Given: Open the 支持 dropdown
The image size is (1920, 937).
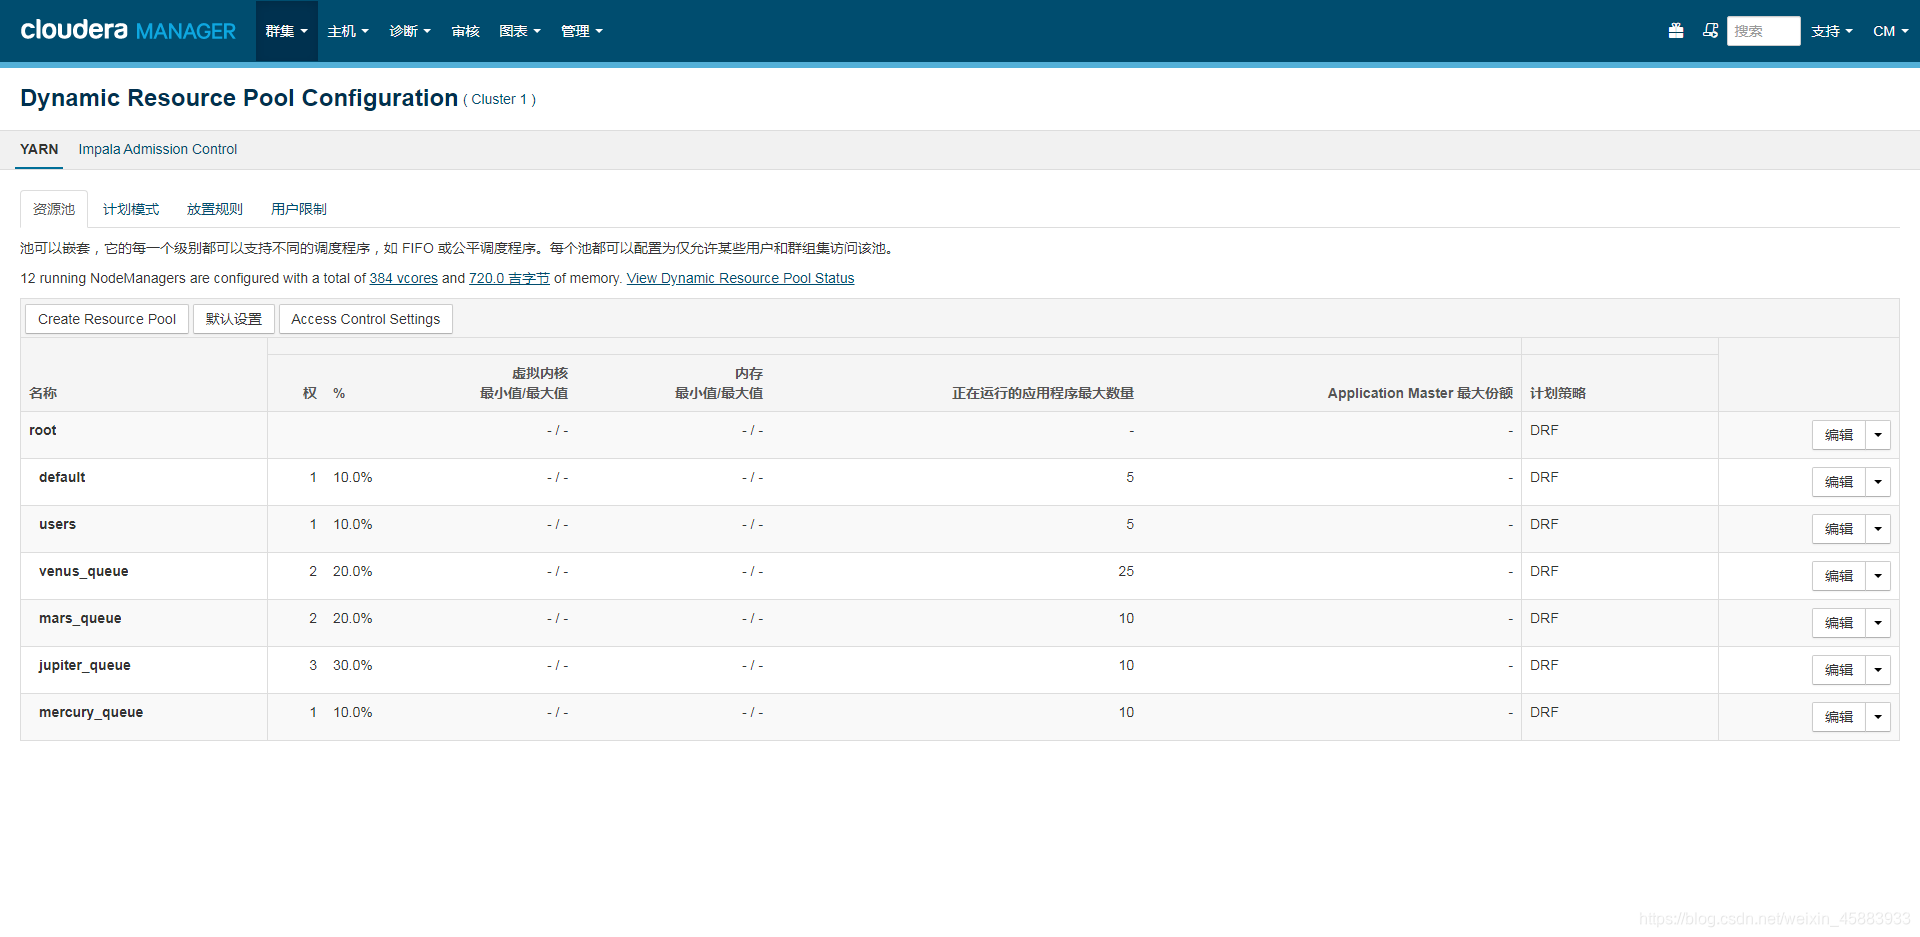Looking at the screenshot, I should click(x=1831, y=31).
